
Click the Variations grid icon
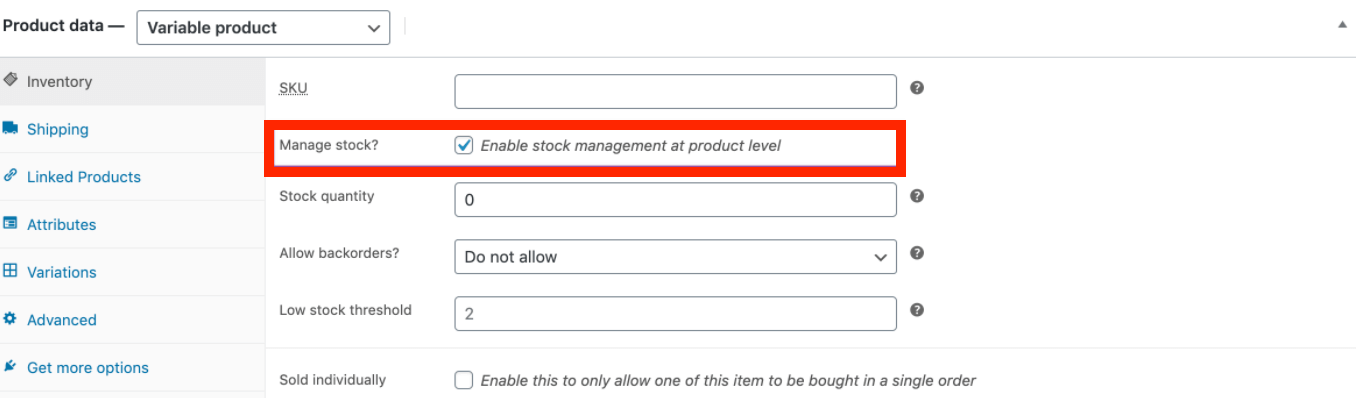(10, 271)
